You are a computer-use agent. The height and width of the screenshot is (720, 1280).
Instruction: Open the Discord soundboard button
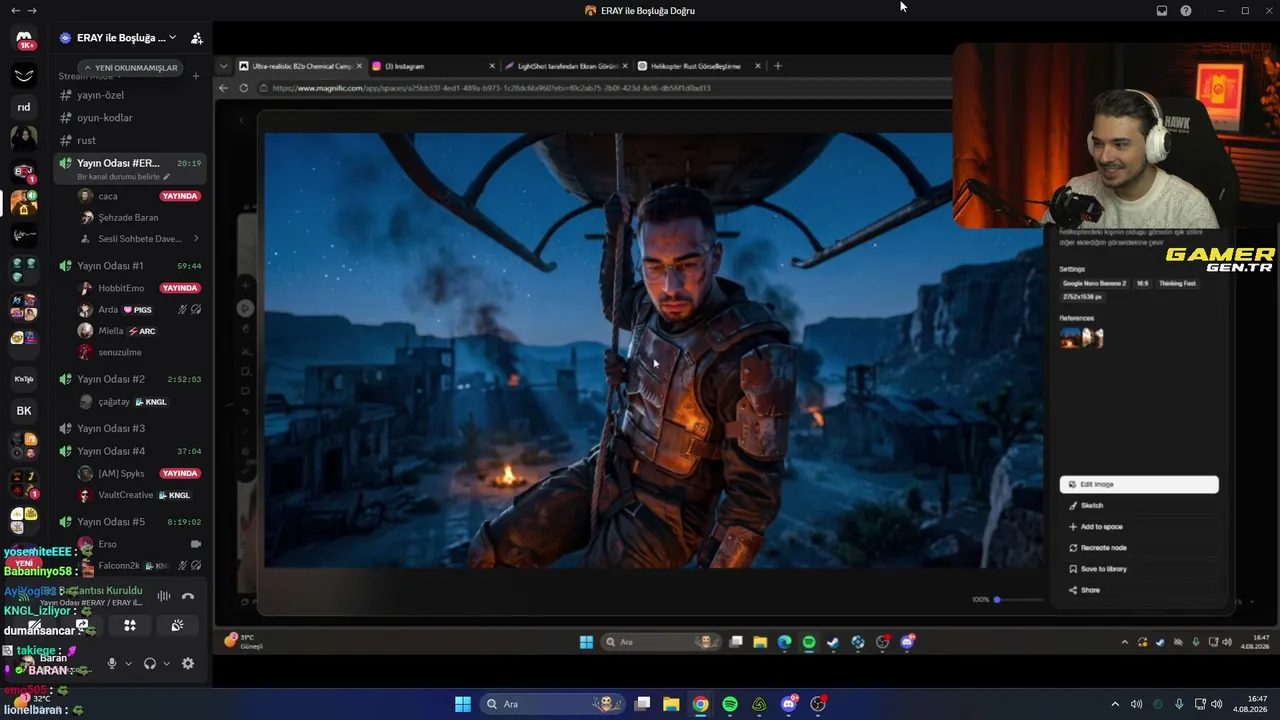pyautogui.click(x=177, y=625)
